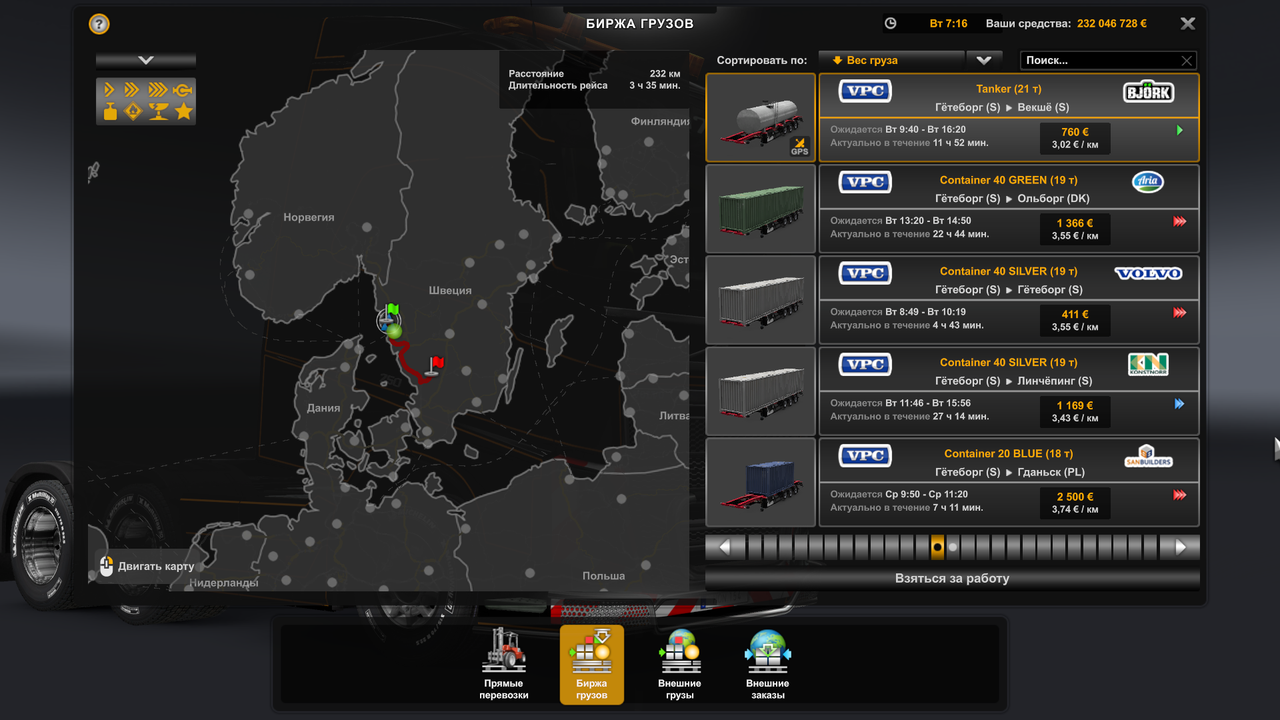Toggle the ADR hazardous cargo filter
The width and height of the screenshot is (1280, 720).
(x=133, y=111)
